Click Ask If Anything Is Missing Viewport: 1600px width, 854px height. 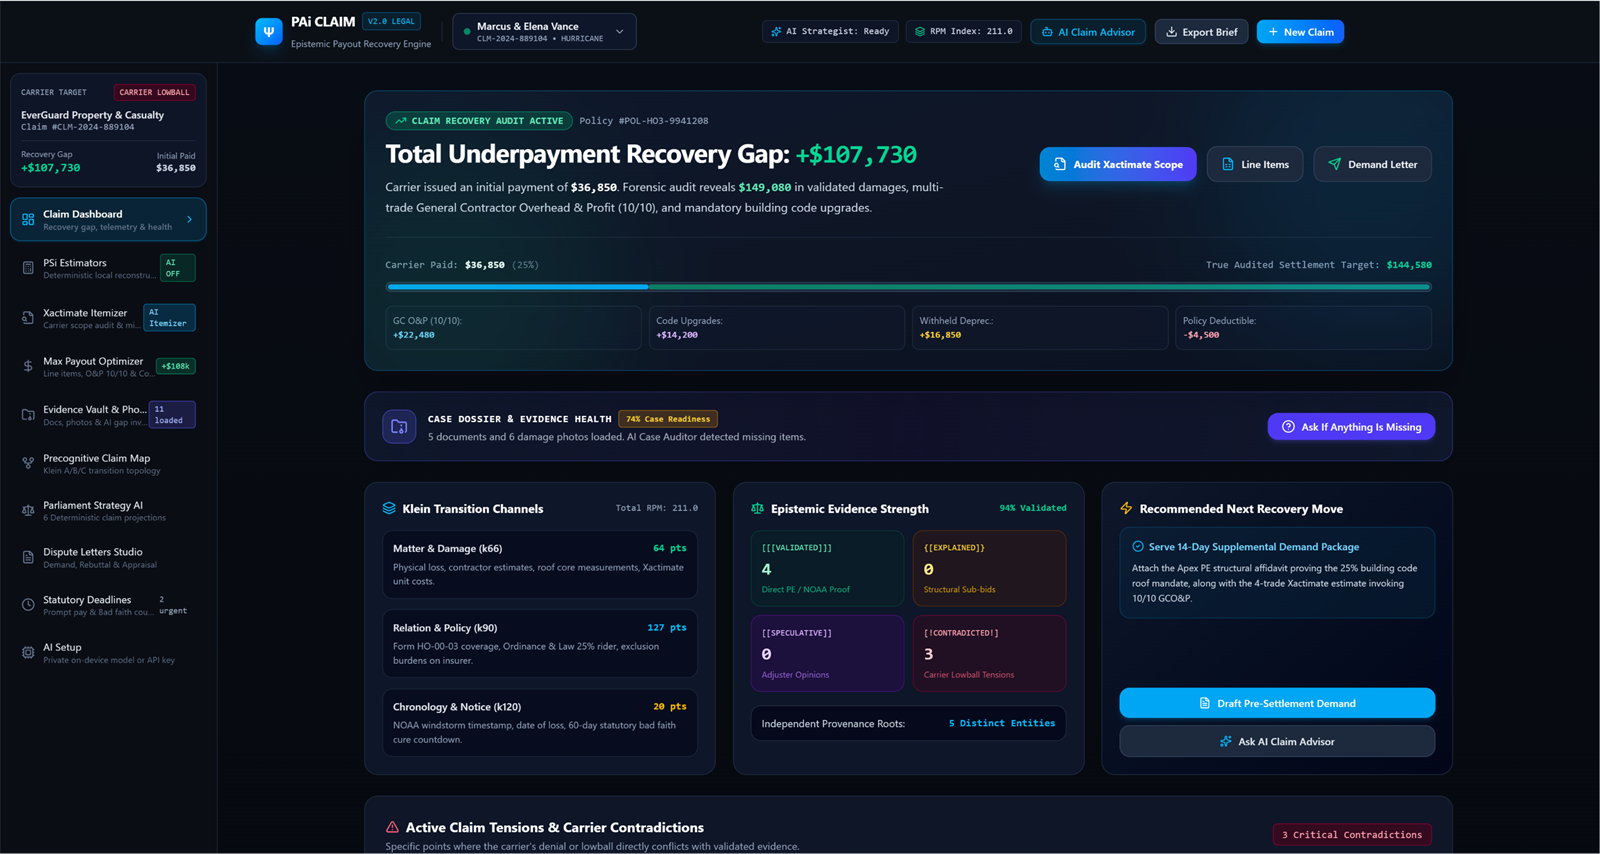[x=1351, y=427]
